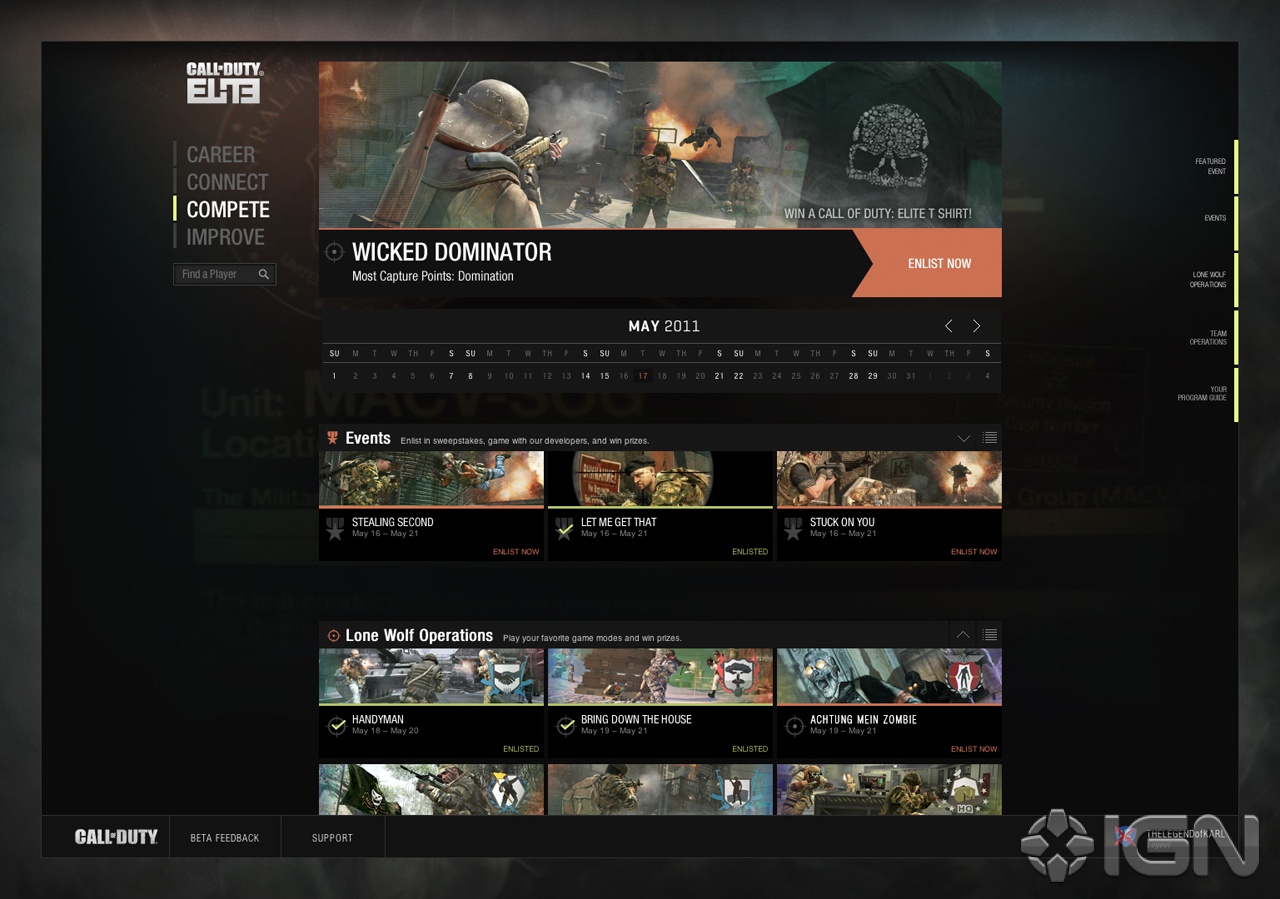
Task: Click the search magnifier in Find a Player
Action: click(x=264, y=274)
